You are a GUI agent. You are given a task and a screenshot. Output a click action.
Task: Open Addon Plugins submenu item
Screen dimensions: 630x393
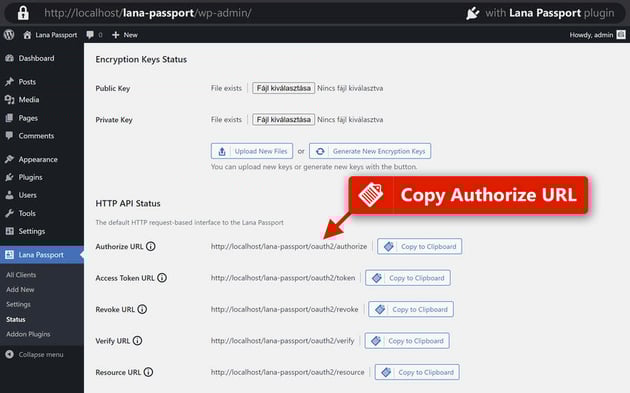[x=28, y=334]
